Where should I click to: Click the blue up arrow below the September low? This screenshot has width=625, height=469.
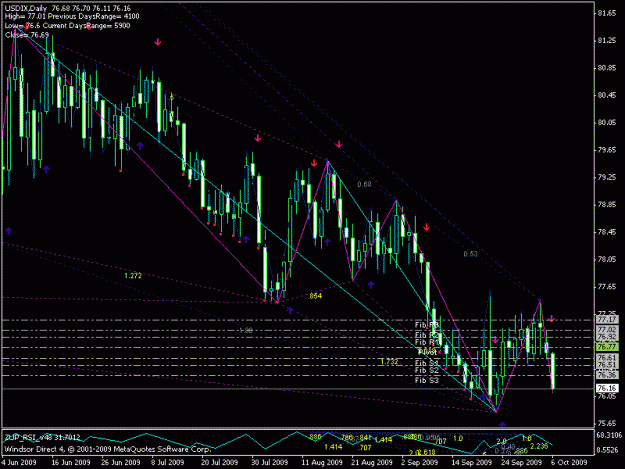pos(502,425)
